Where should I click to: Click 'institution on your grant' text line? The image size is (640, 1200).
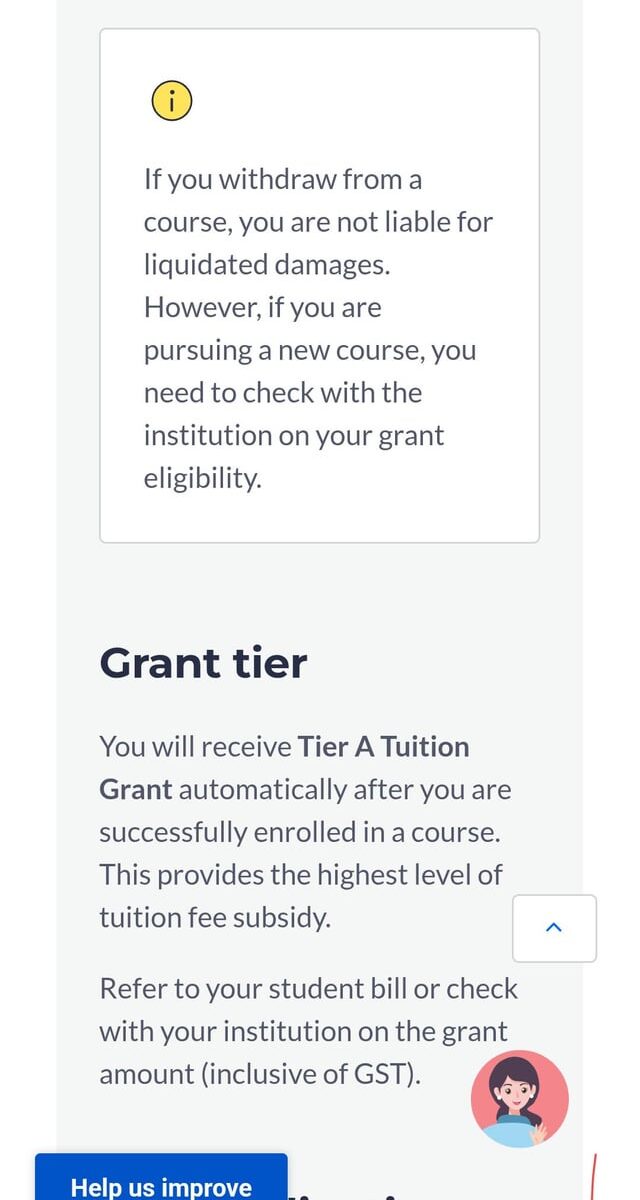click(294, 436)
